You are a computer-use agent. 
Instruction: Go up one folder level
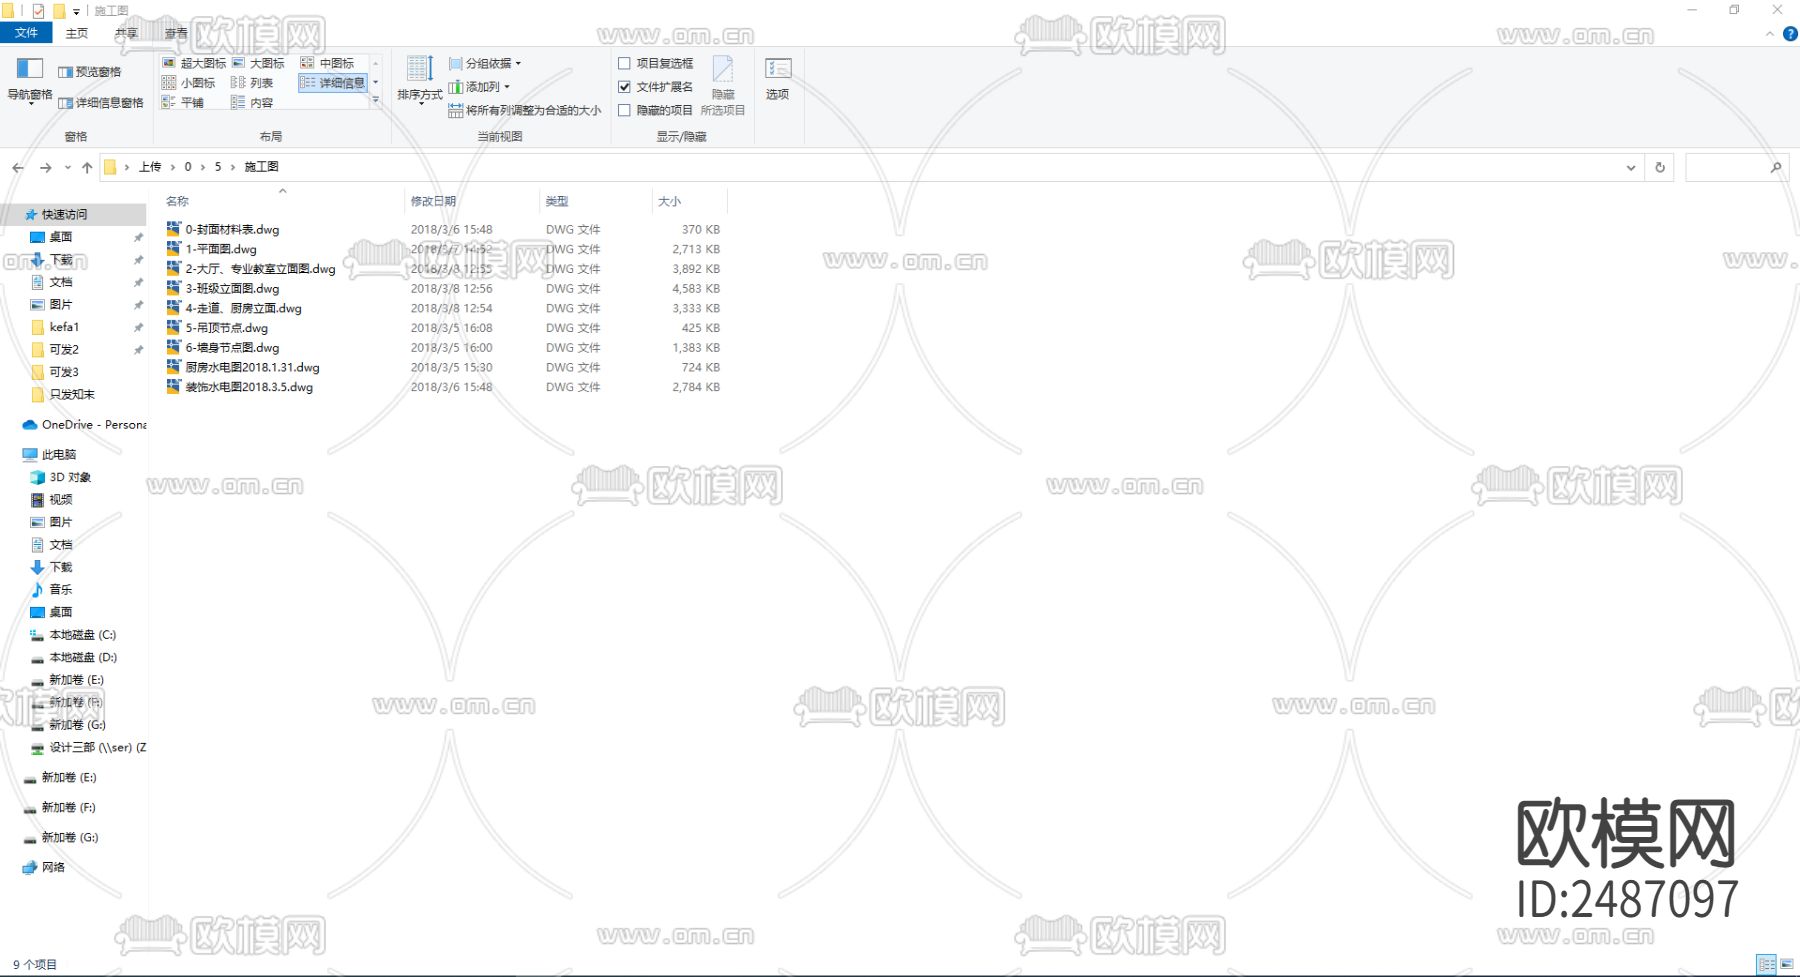[87, 167]
